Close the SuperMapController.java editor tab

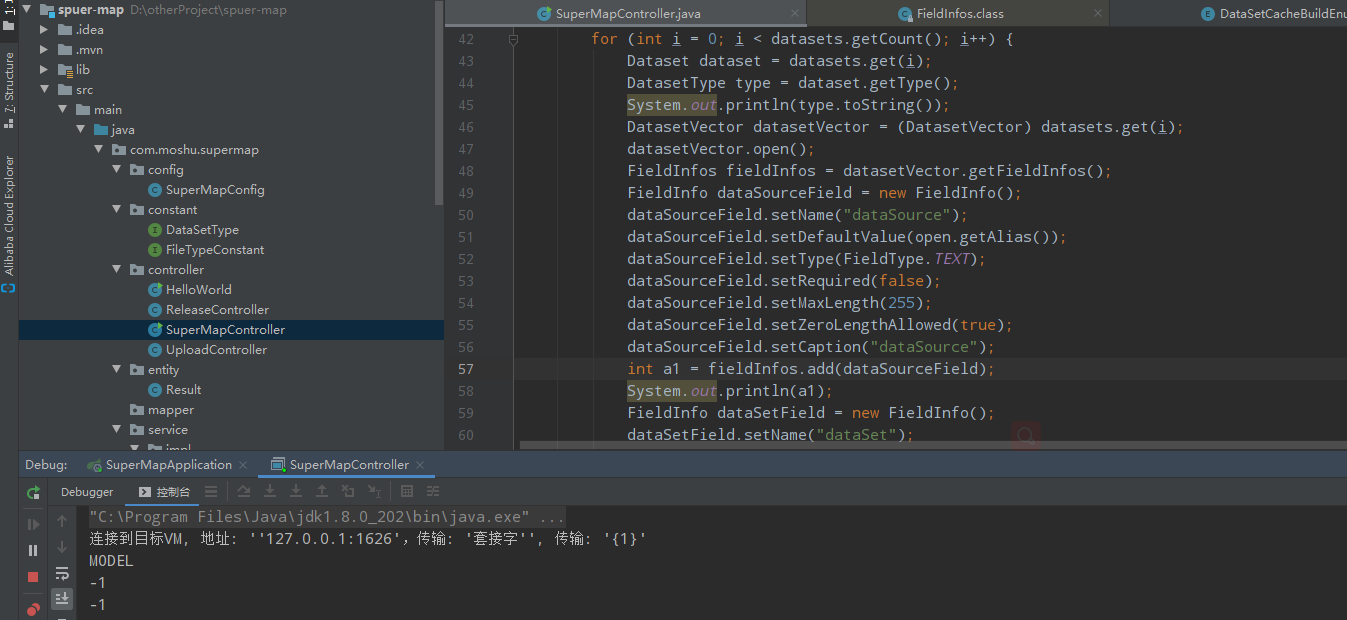coord(794,14)
